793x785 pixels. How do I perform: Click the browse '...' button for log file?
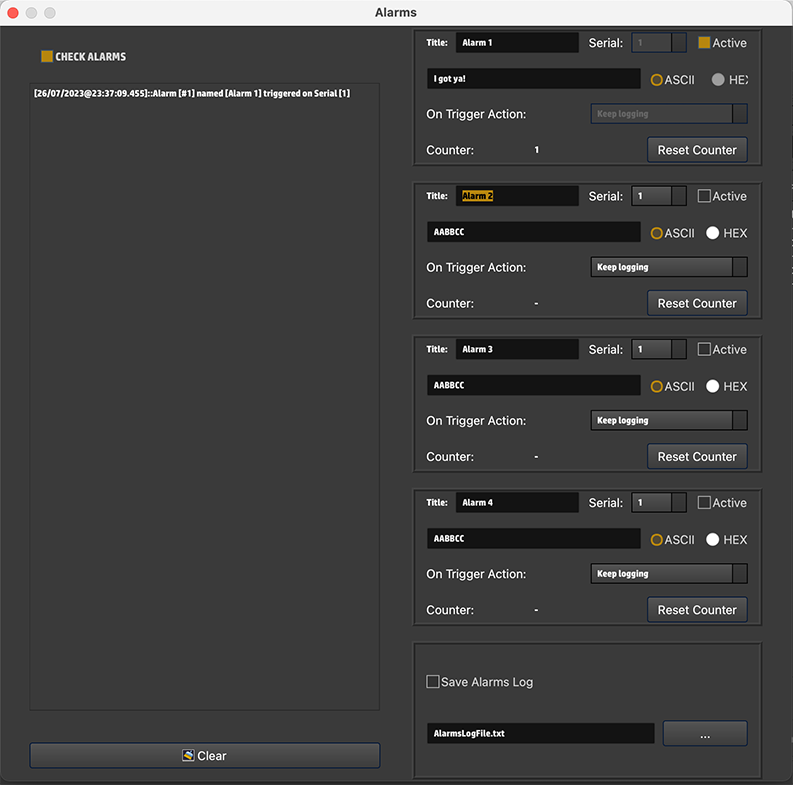[x=704, y=734]
